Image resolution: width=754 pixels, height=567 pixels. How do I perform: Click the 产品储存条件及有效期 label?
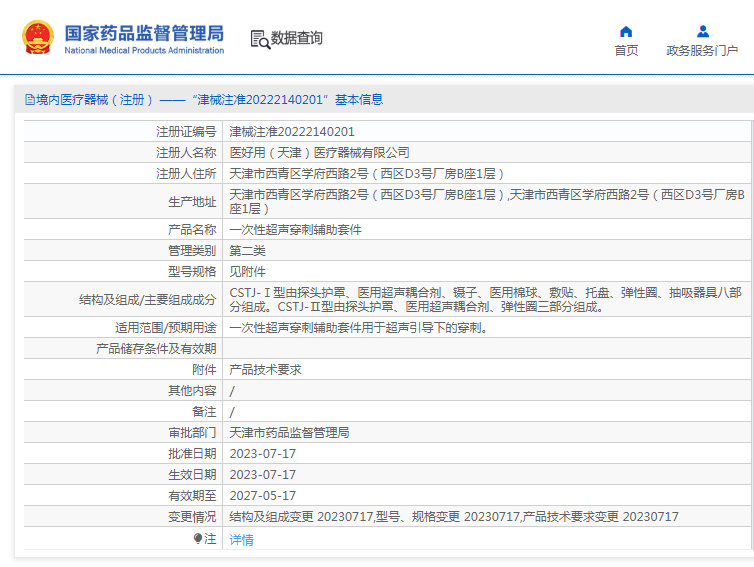[156, 349]
